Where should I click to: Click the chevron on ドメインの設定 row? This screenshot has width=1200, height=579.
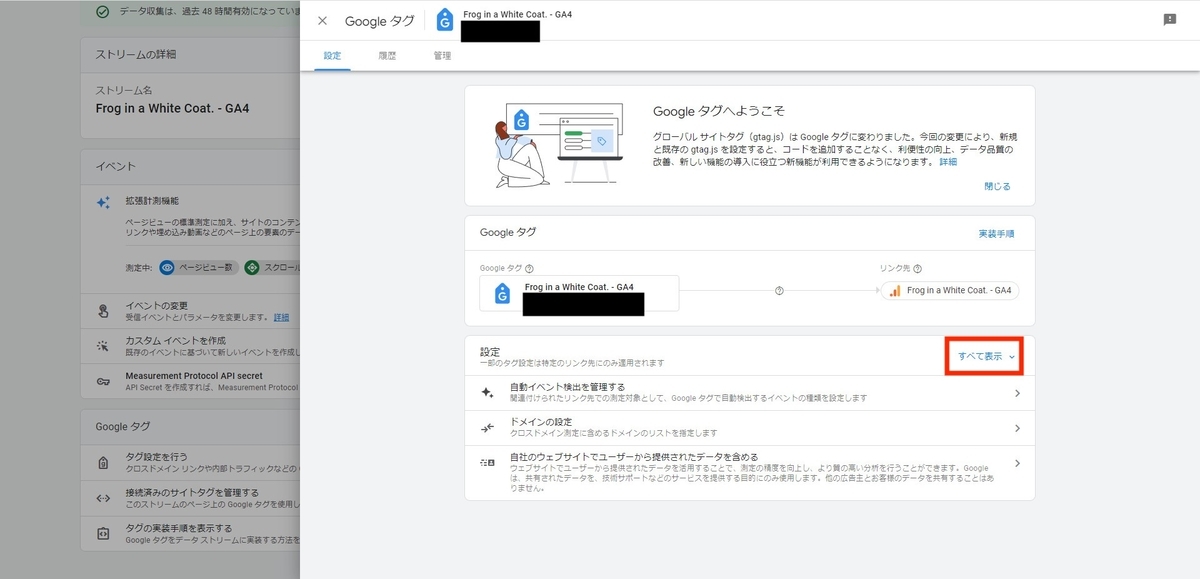[x=1017, y=428]
